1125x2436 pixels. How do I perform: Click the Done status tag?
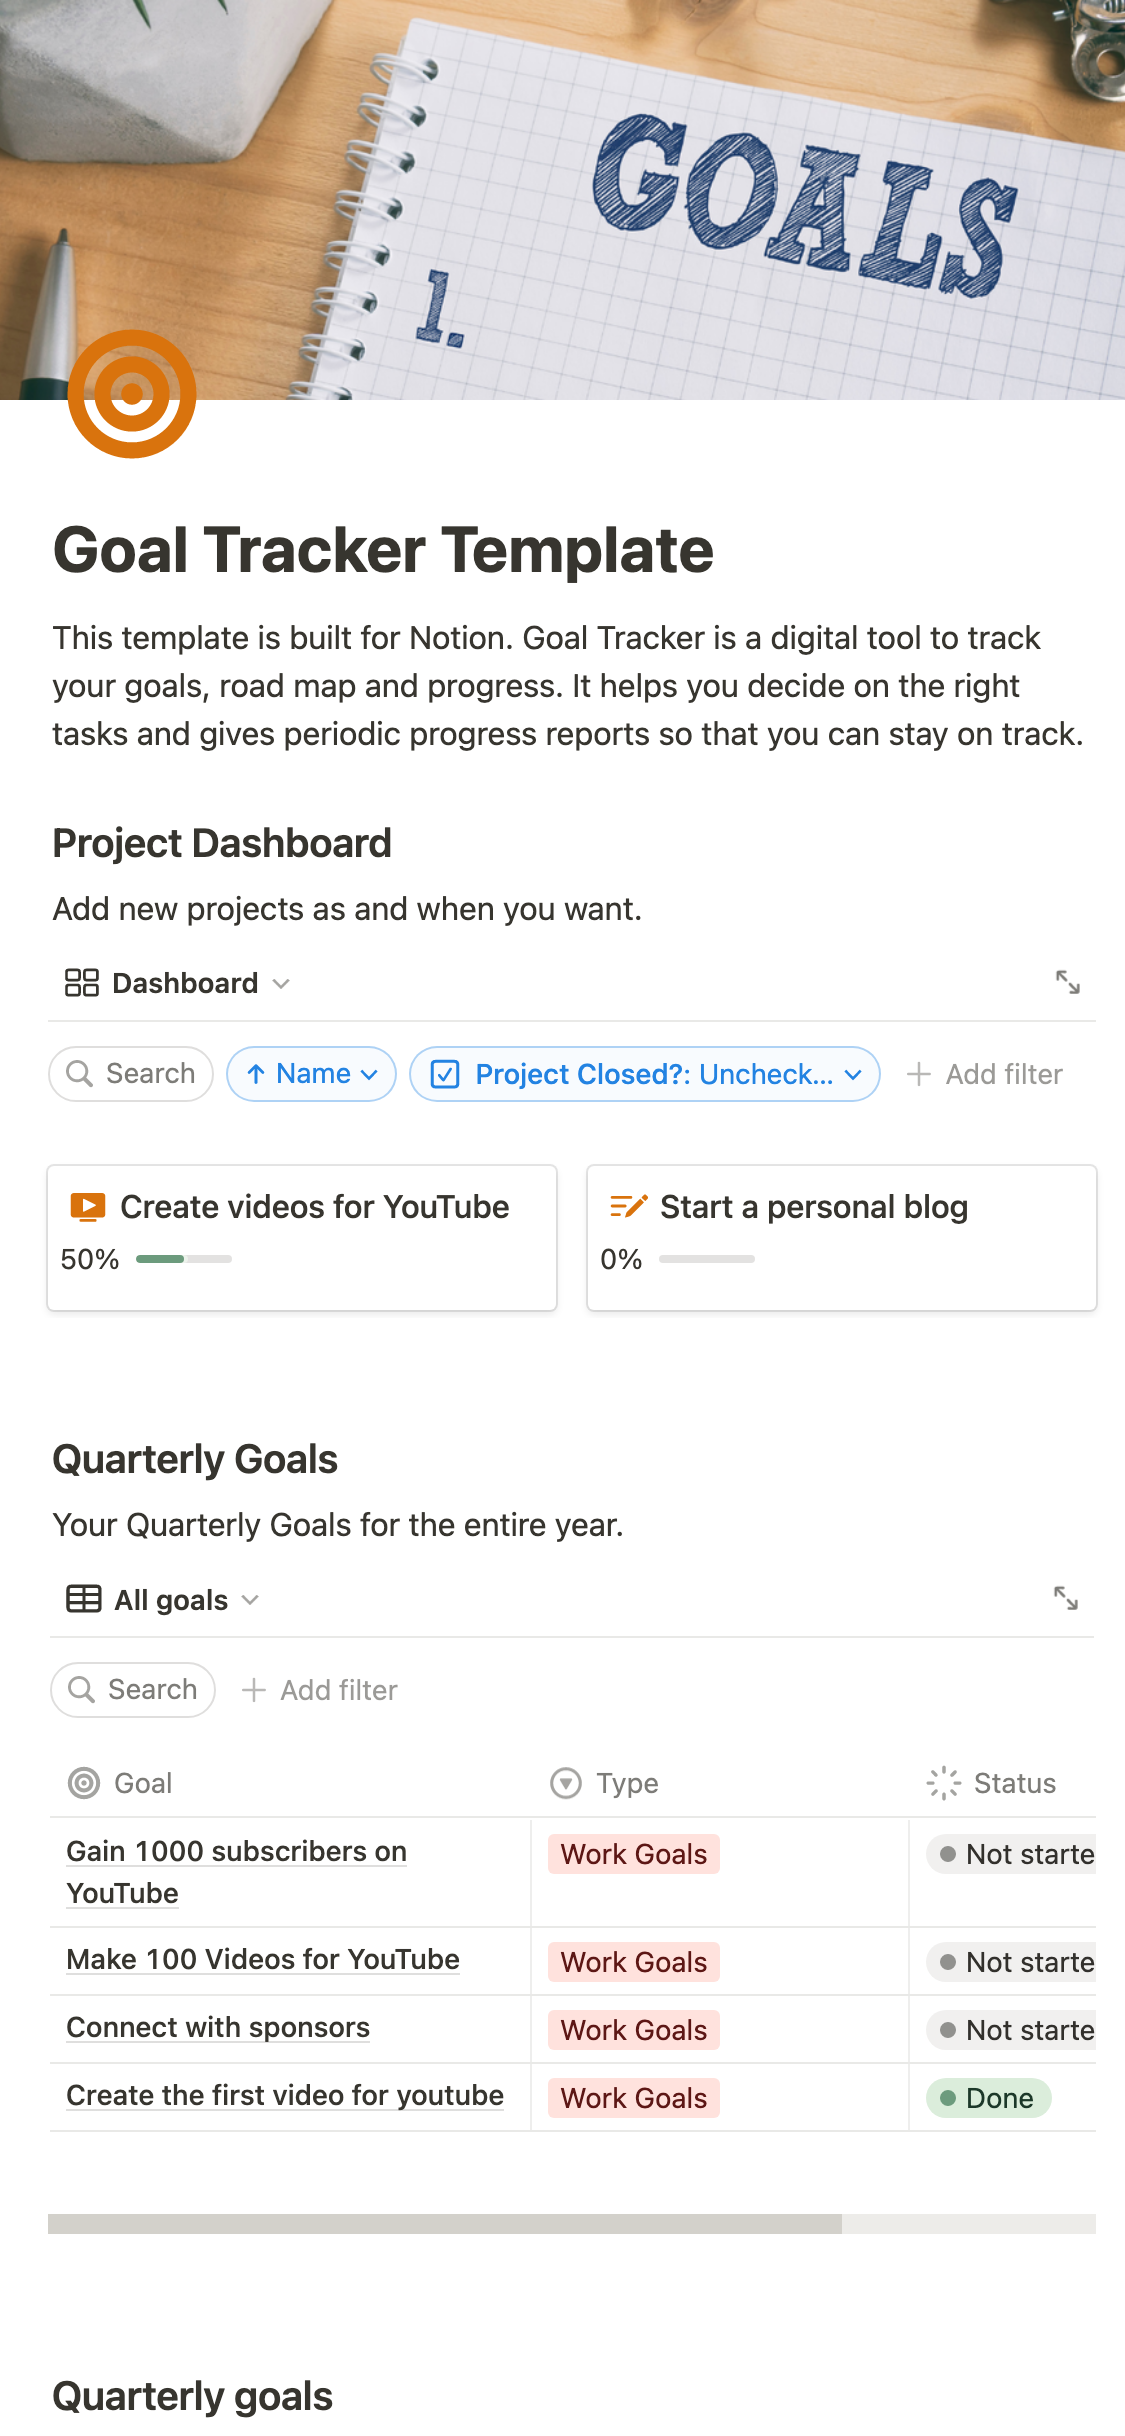tap(988, 2098)
